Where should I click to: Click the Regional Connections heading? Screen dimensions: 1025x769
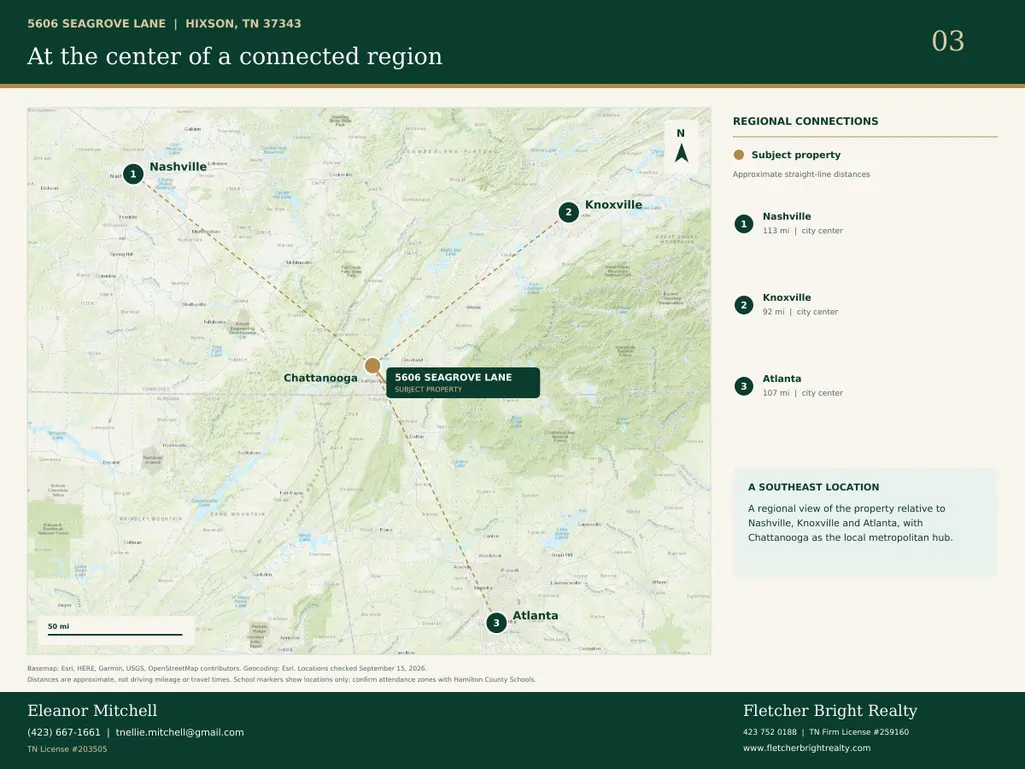point(805,121)
